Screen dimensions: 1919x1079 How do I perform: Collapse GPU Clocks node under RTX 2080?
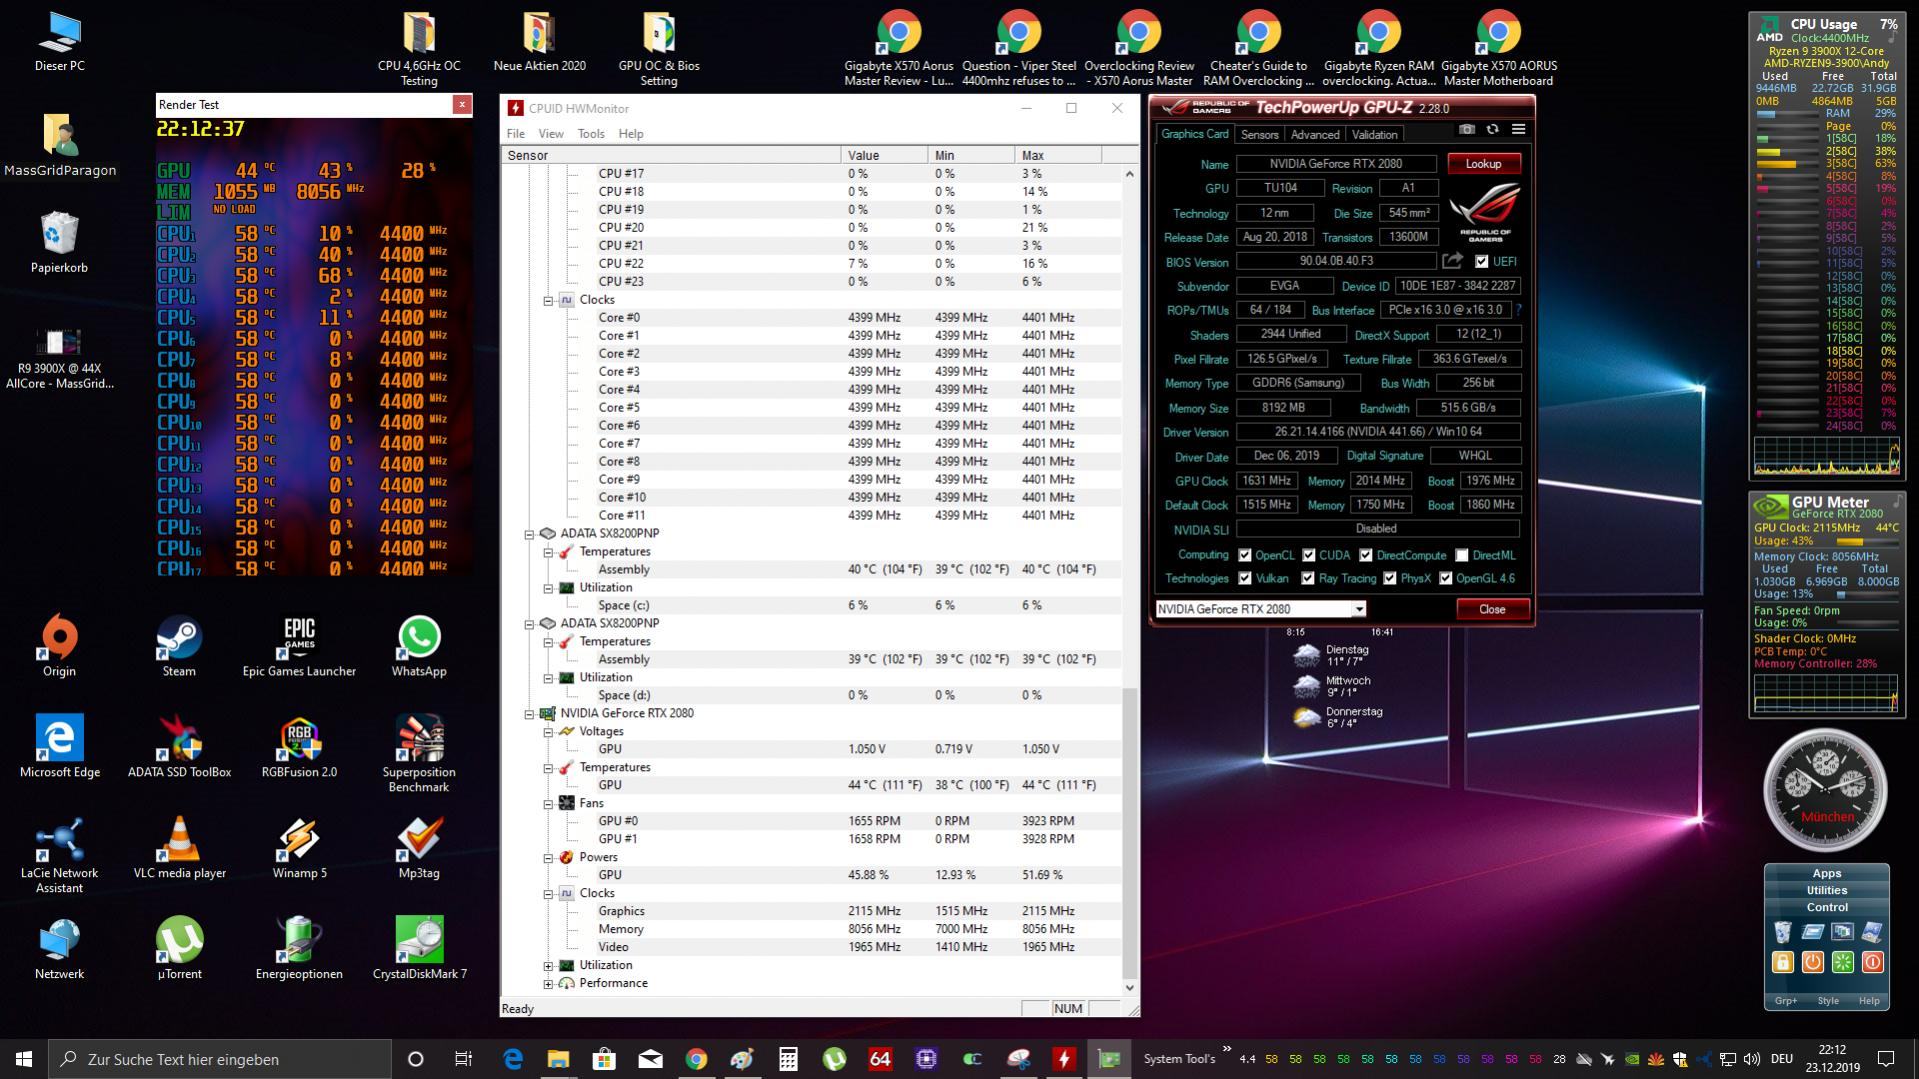548,894
